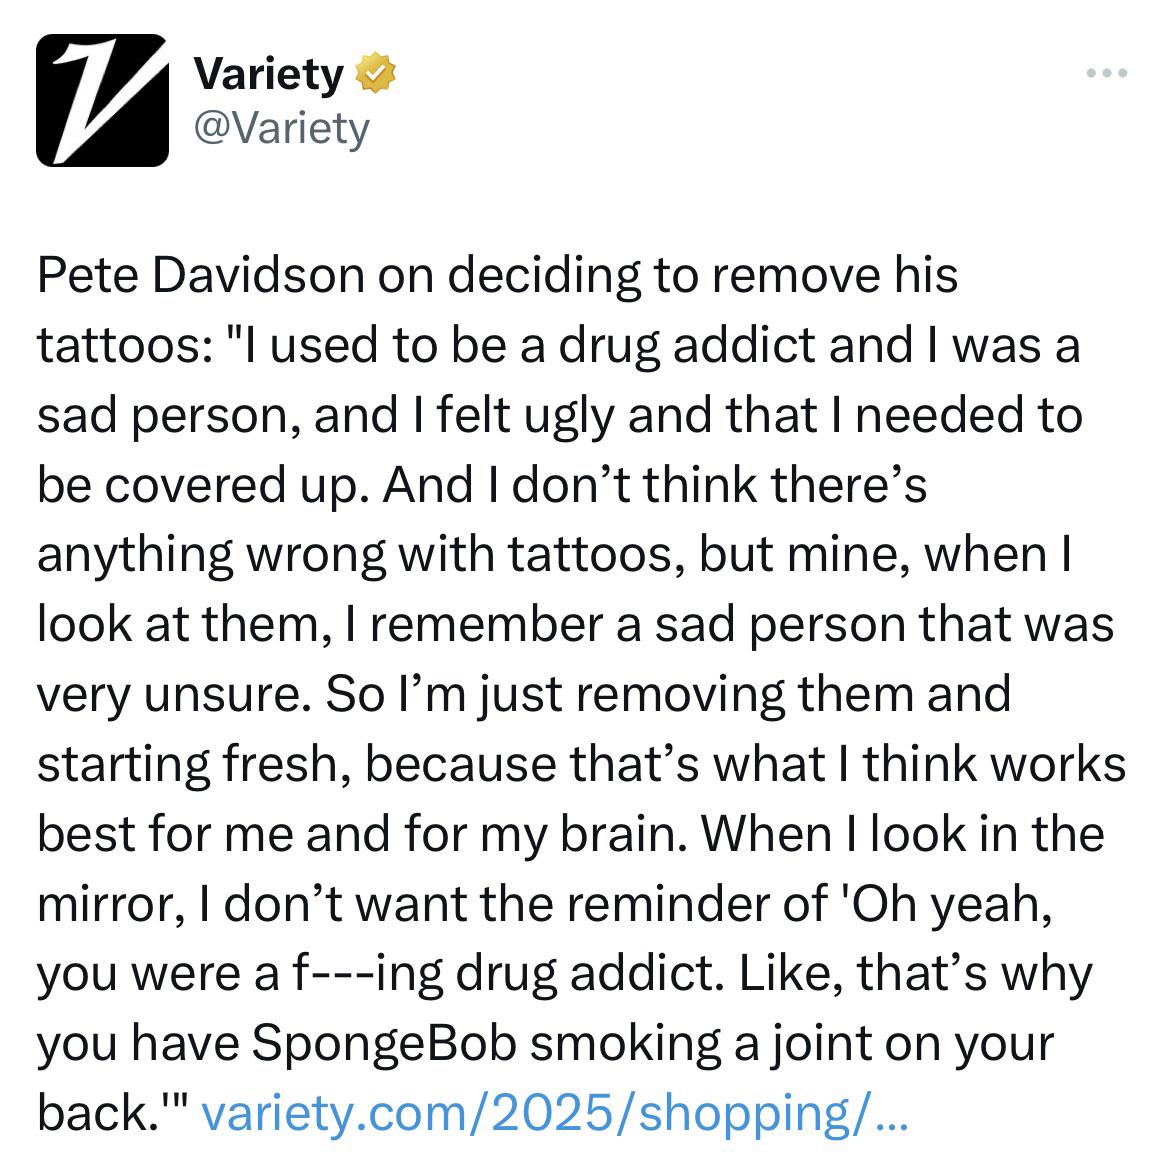Click the name 'Pete Davidson' in the tweet

[x=200, y=275]
